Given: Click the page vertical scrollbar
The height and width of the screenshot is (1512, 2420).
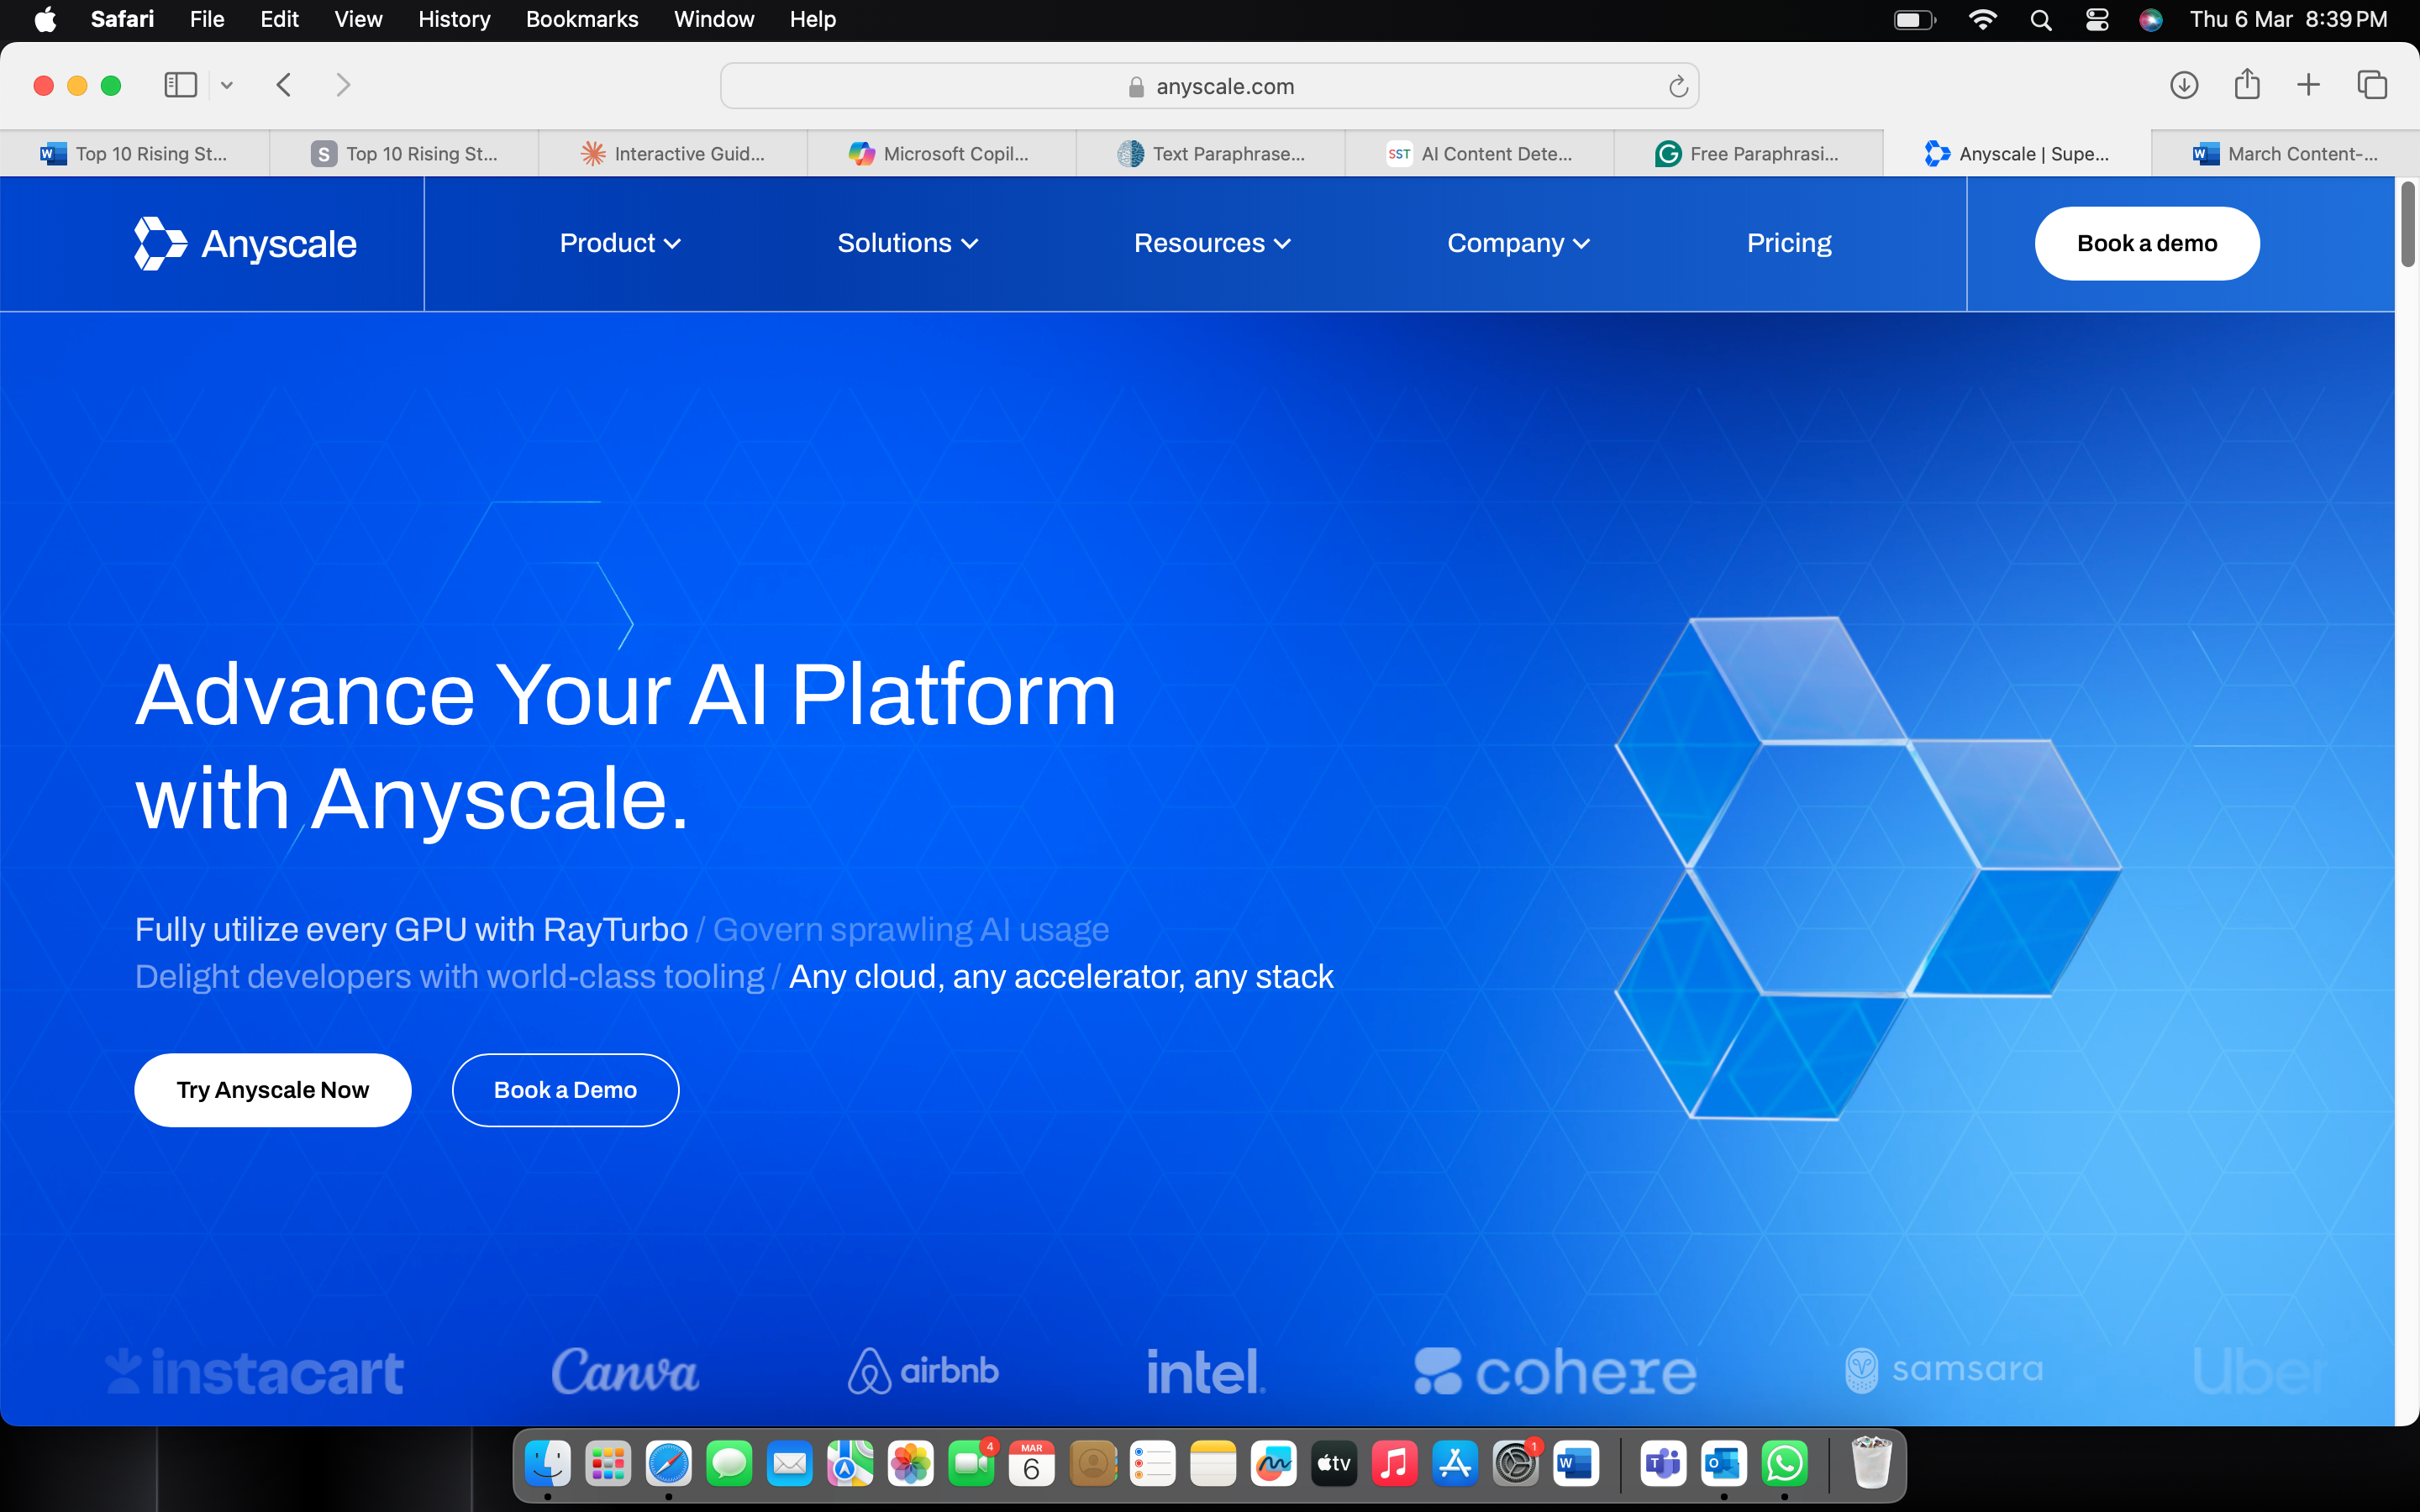Looking at the screenshot, I should (2407, 225).
